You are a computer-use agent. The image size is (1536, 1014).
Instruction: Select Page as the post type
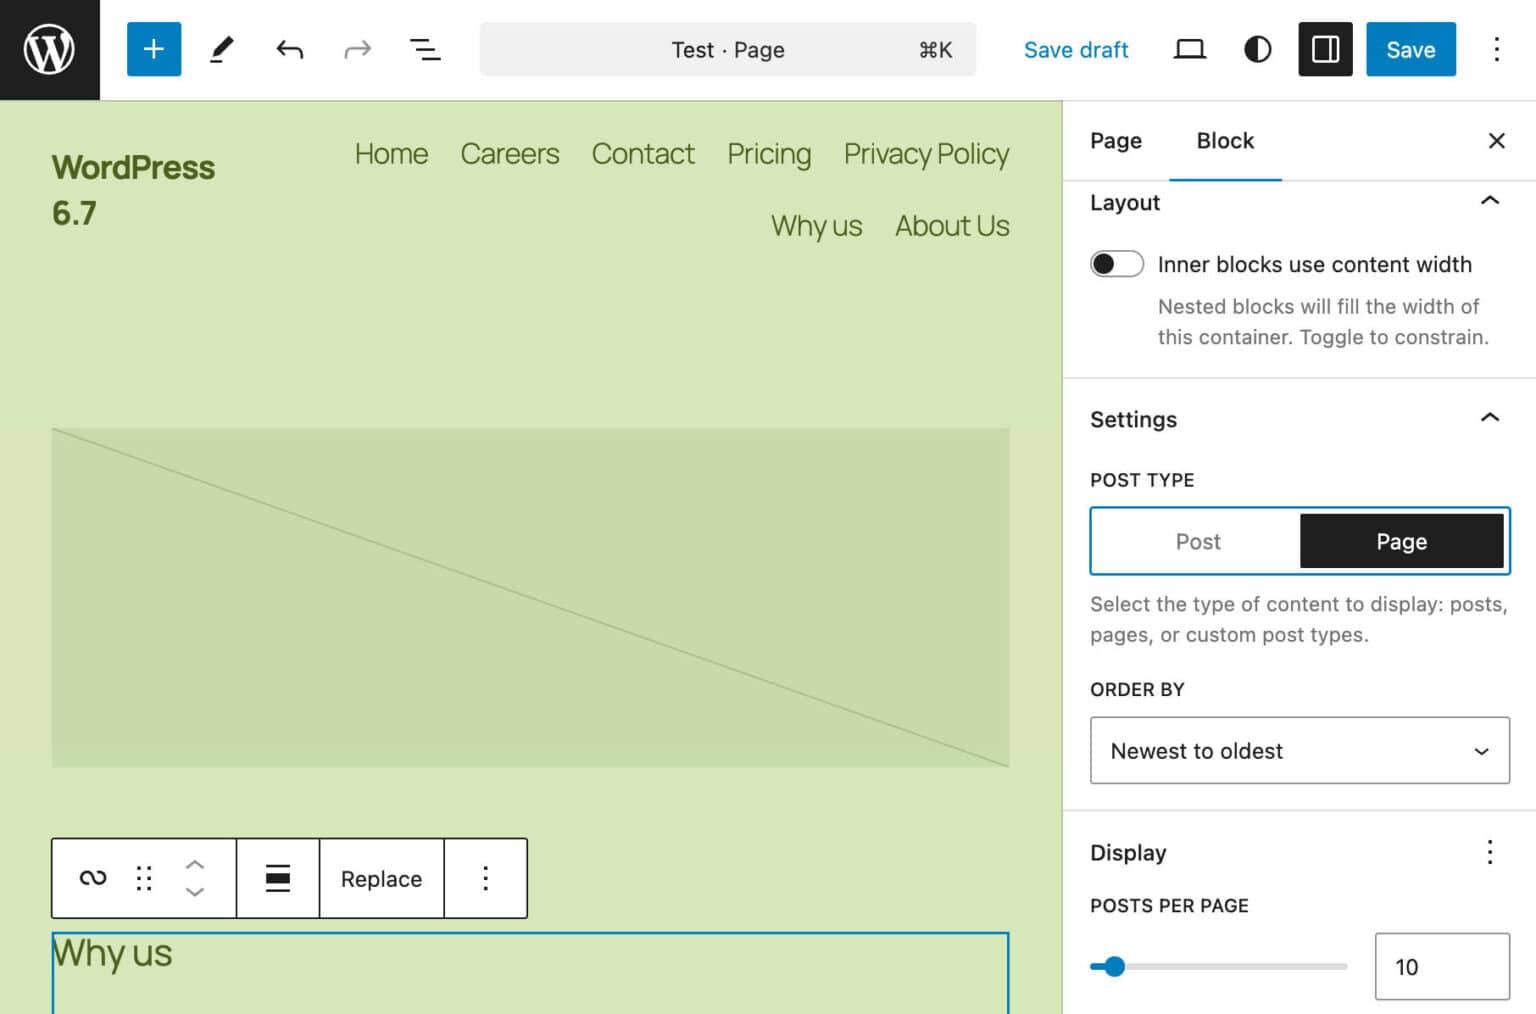(x=1401, y=541)
